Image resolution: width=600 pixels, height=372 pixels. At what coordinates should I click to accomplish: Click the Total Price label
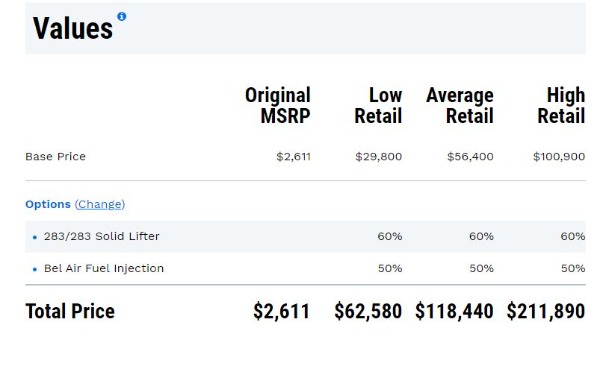tap(70, 311)
